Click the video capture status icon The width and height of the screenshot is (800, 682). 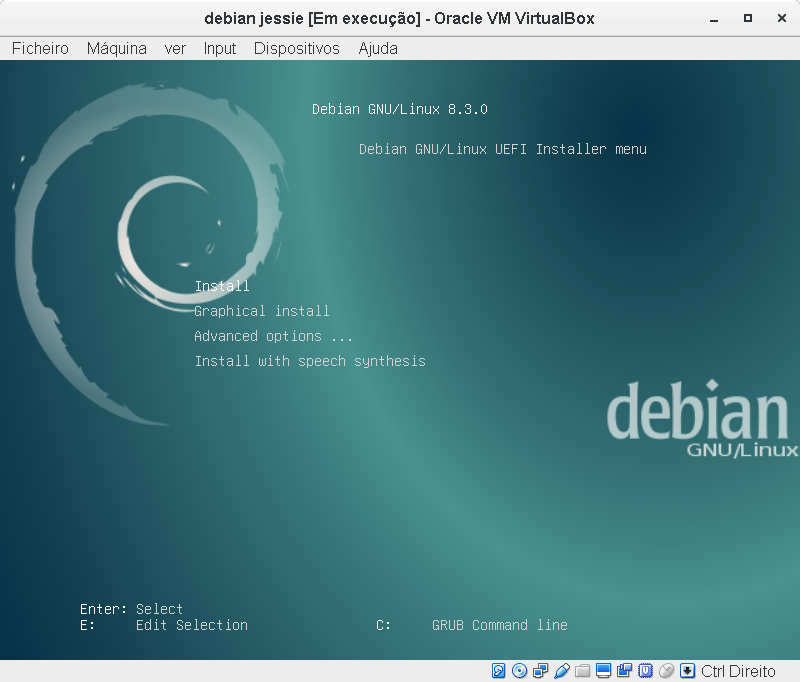(x=624, y=671)
